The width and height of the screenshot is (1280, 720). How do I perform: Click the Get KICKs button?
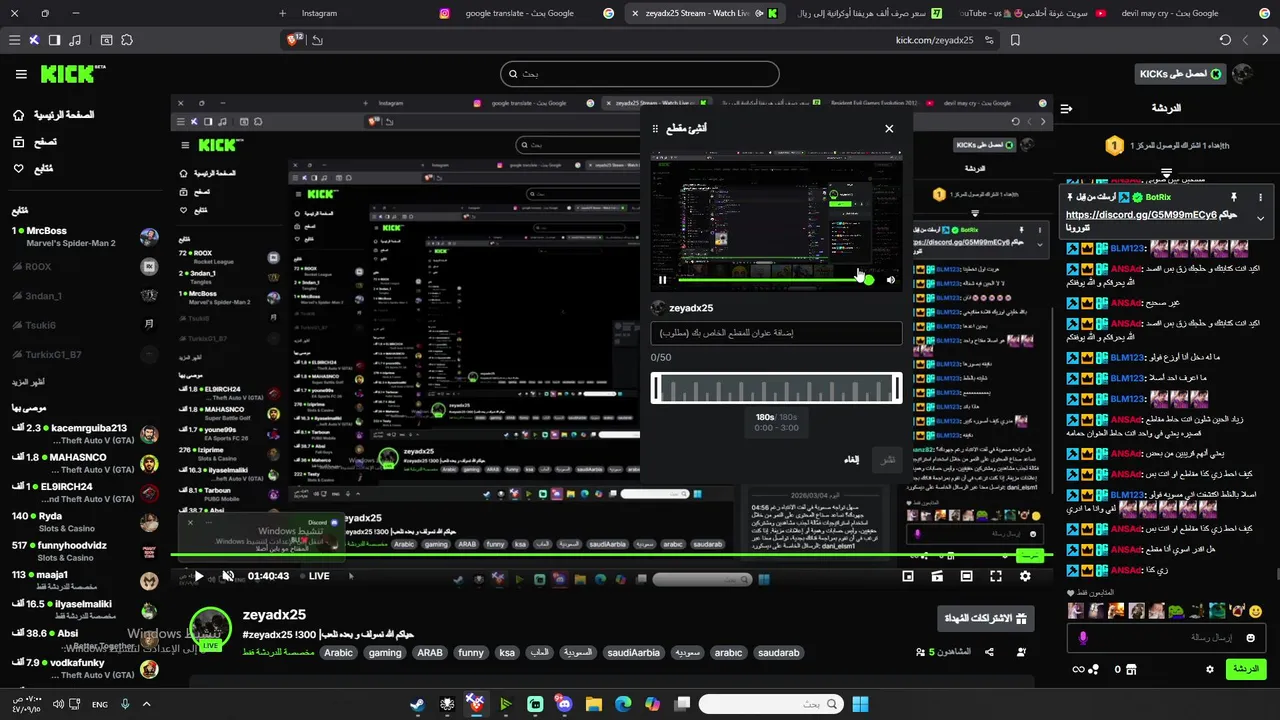(1180, 74)
